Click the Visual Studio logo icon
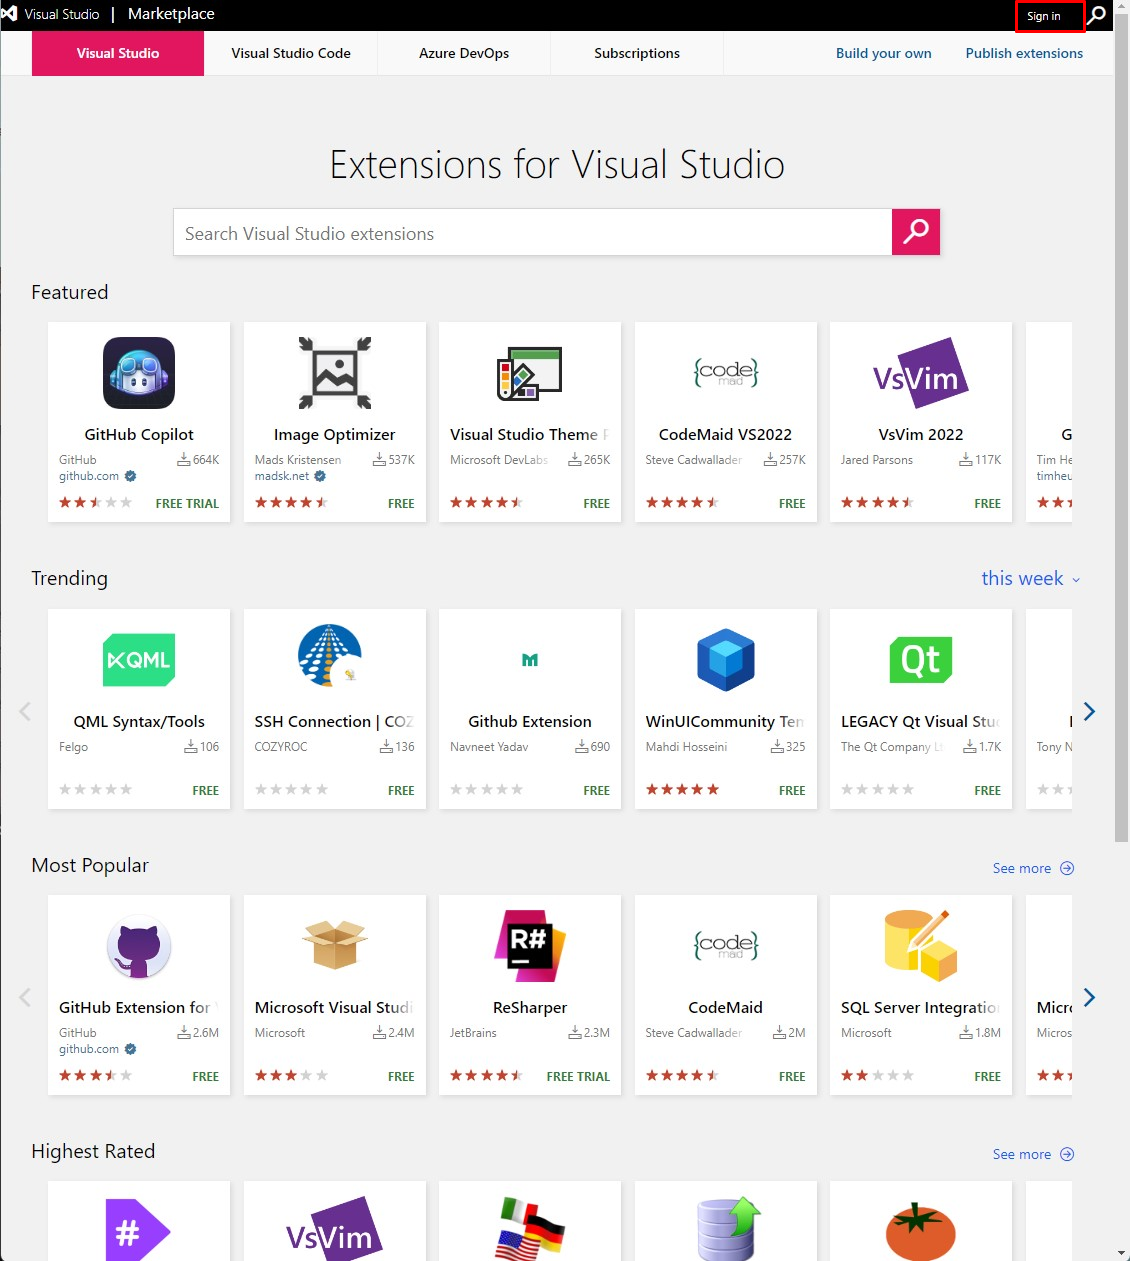1130x1261 pixels. tap(10, 14)
